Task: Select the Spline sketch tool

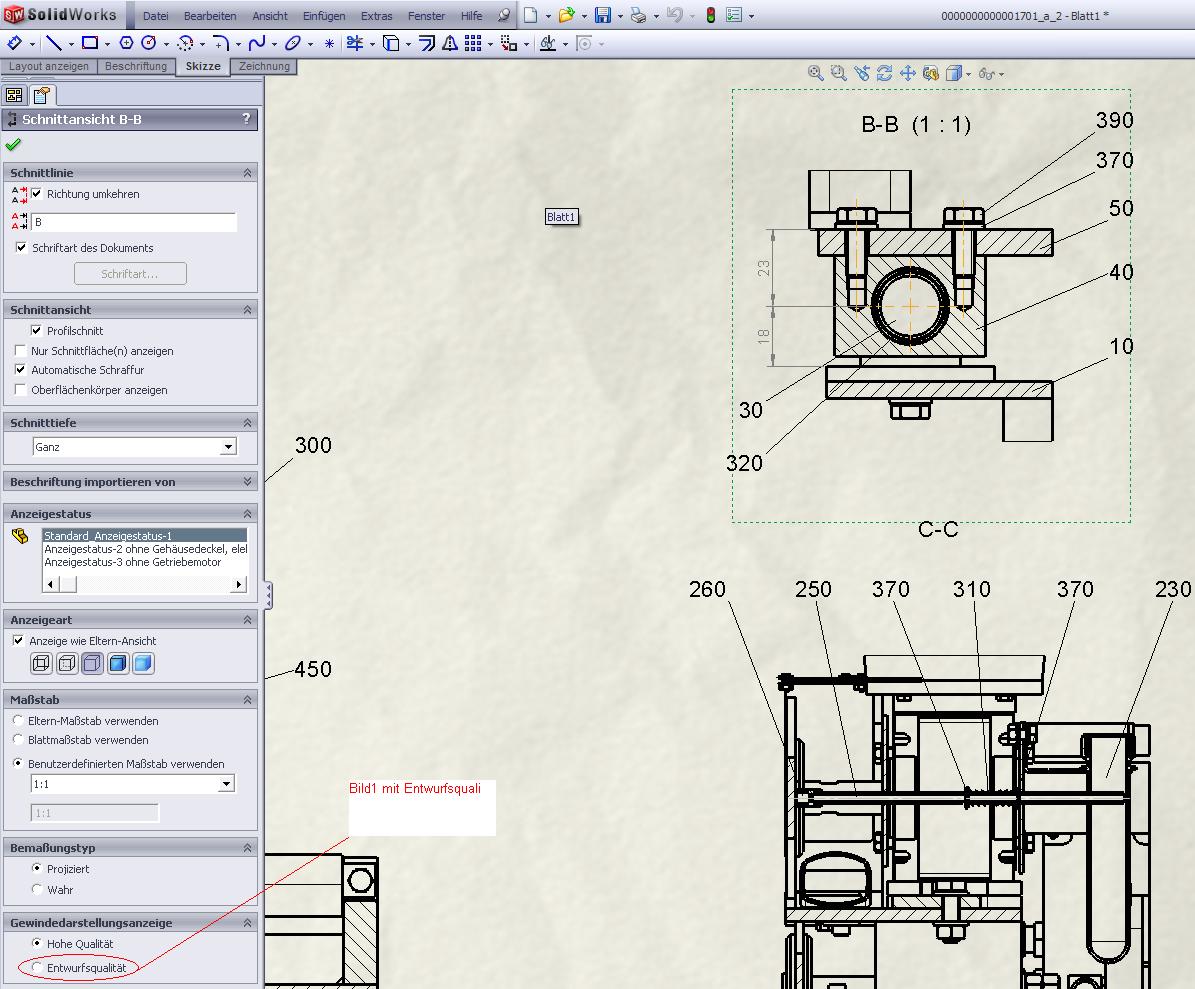Action: click(257, 43)
